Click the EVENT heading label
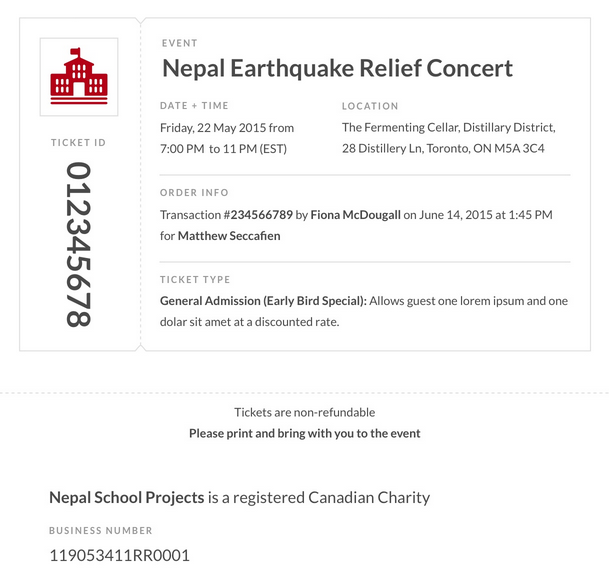The image size is (609, 587). (179, 44)
